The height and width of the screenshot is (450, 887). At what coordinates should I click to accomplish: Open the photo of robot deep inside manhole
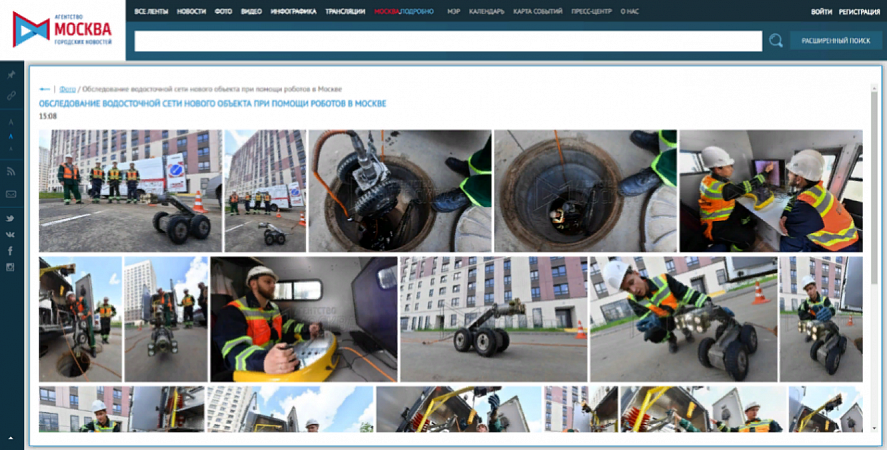(x=585, y=191)
